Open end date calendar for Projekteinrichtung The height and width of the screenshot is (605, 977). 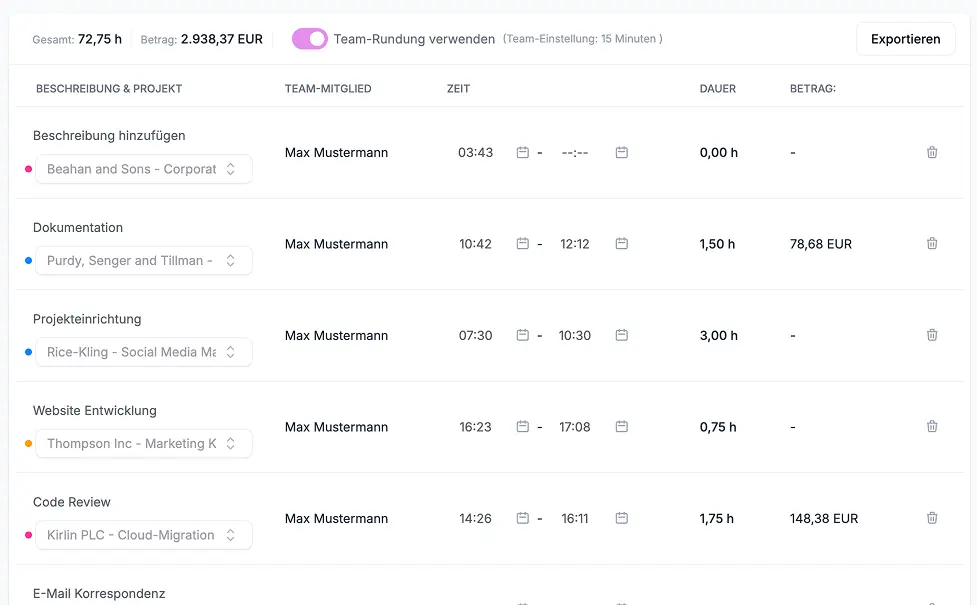tap(621, 335)
